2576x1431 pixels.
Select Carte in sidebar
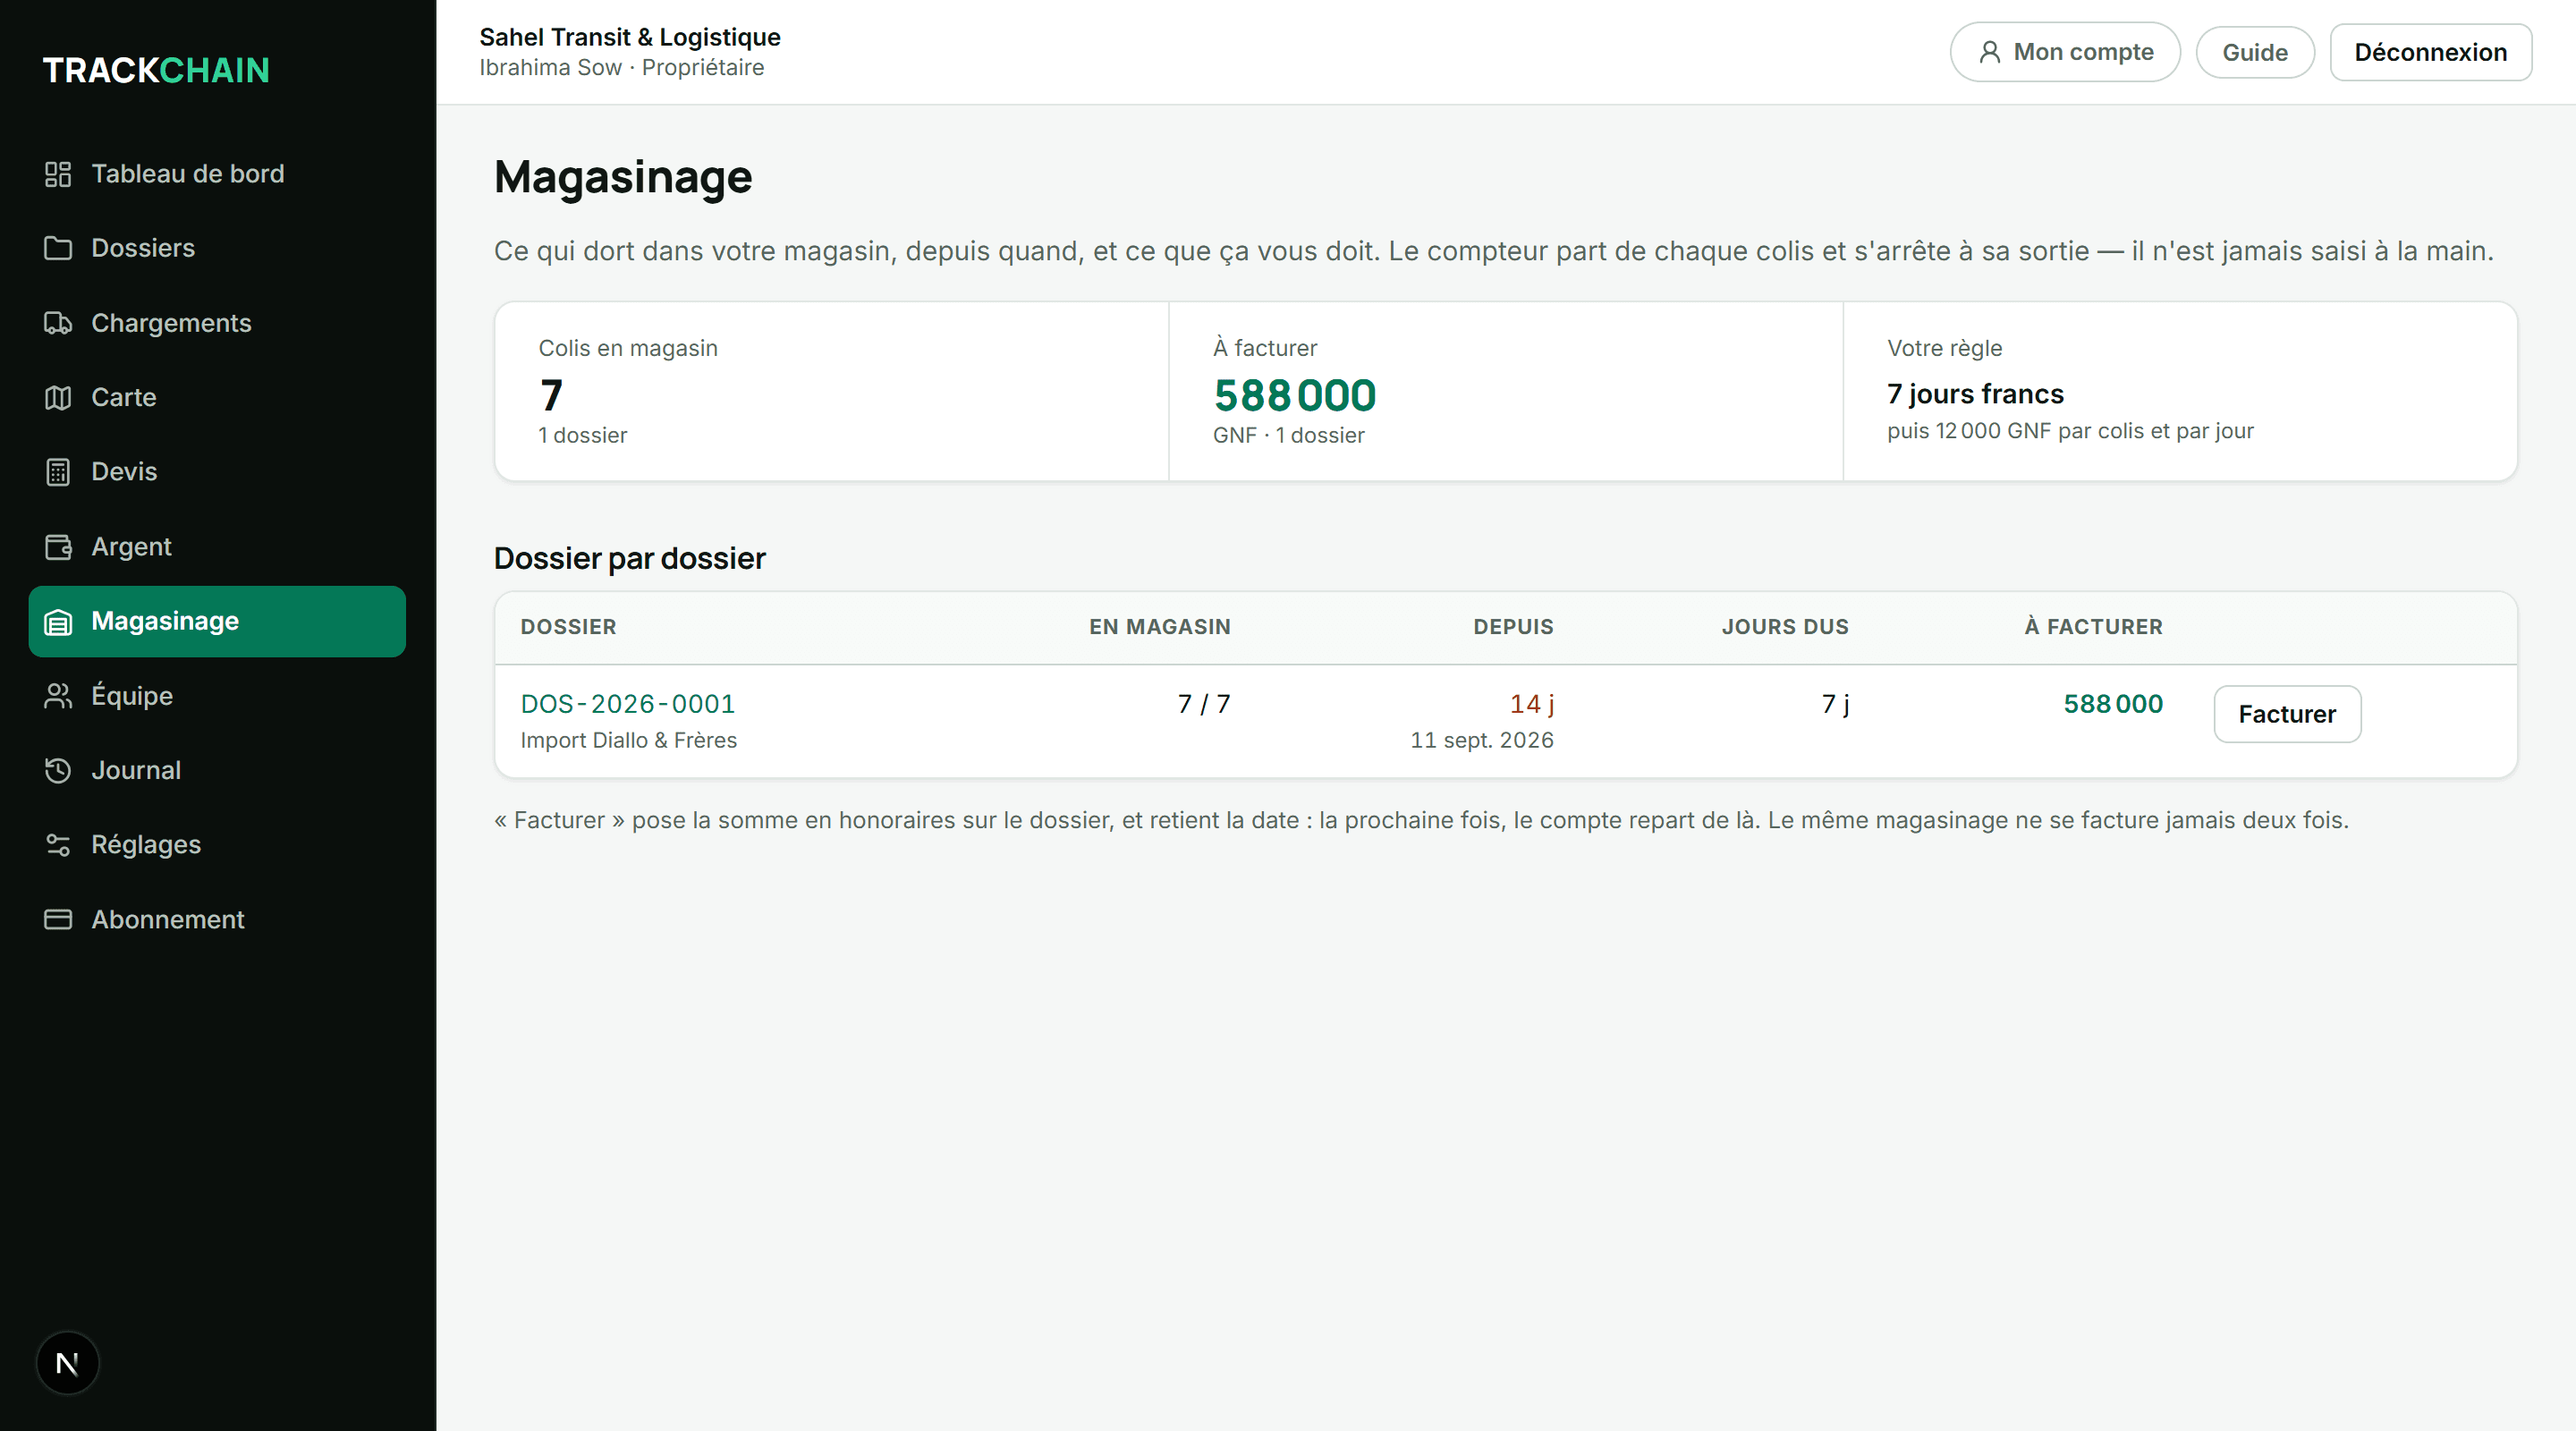[217, 397]
